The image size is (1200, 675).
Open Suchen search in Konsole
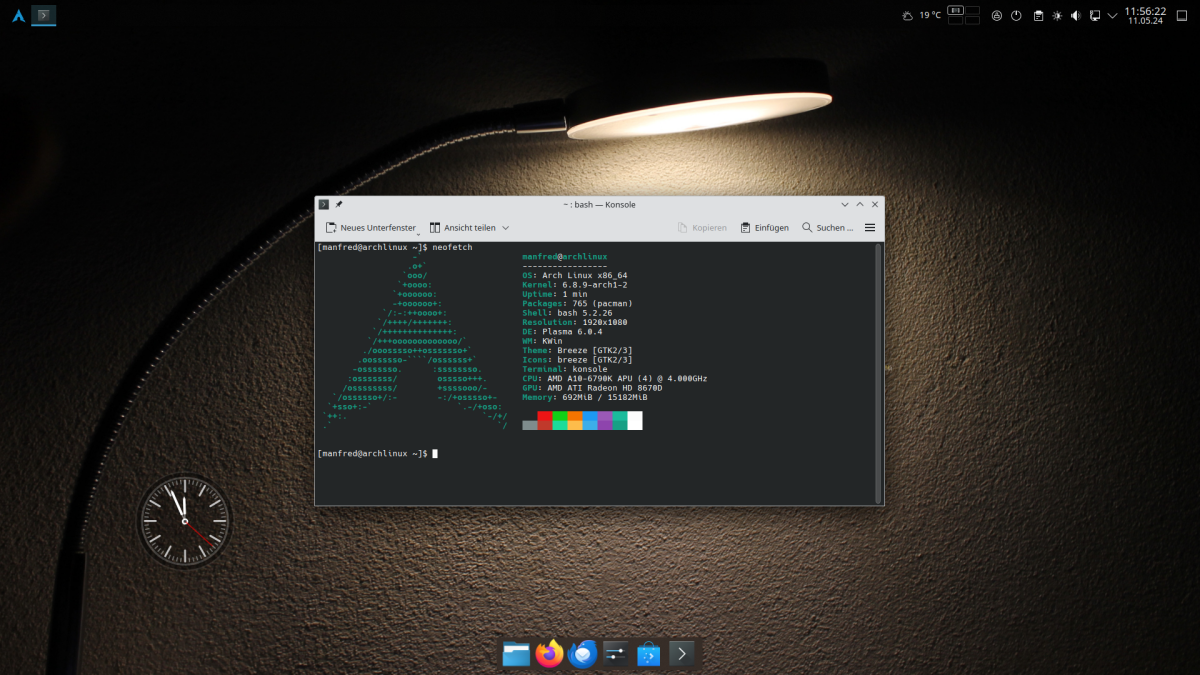(x=827, y=228)
